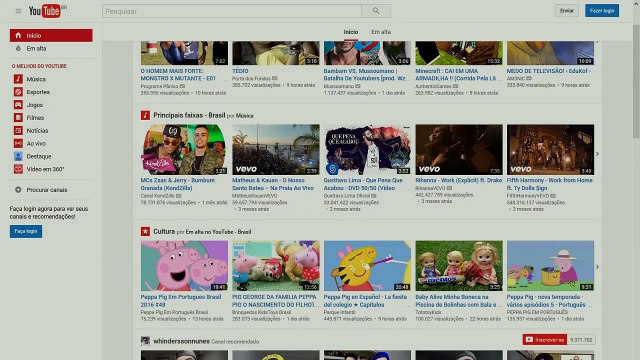640x360 pixels.
Task: Open the O Homem Mais Forte video title
Action: (x=178, y=75)
